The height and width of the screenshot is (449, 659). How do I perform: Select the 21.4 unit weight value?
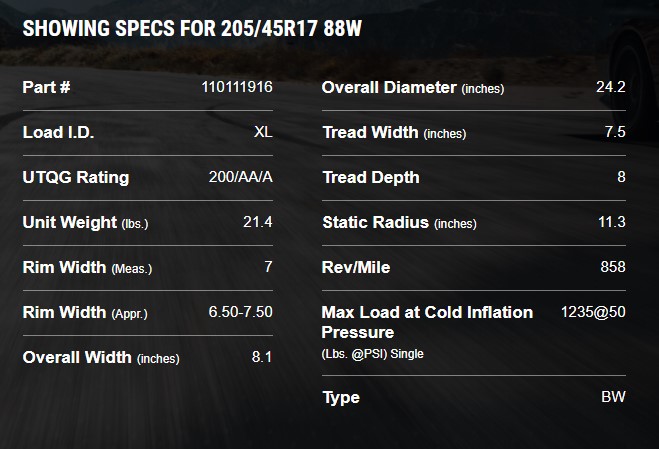258,222
